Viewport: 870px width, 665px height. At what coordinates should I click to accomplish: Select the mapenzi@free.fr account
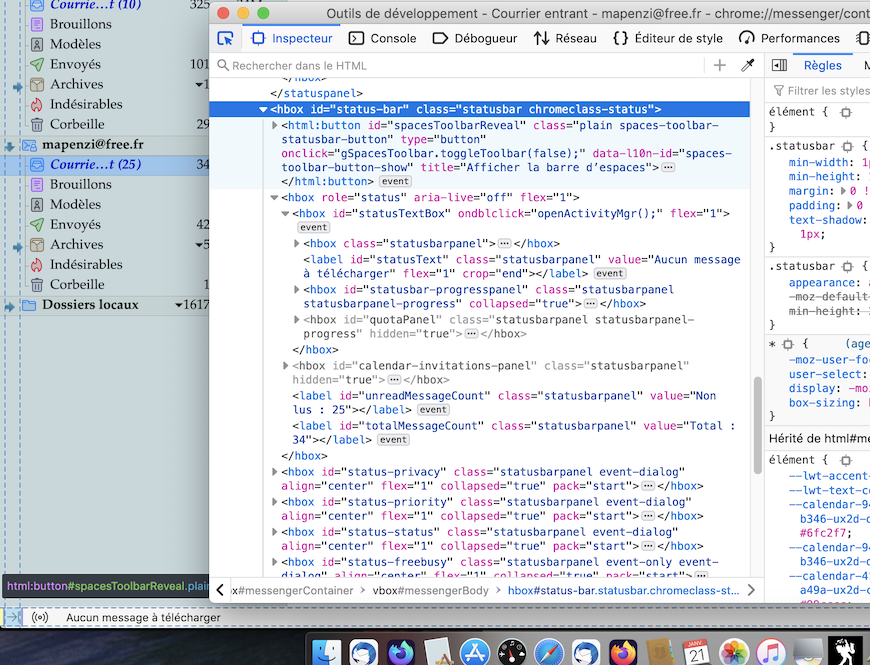click(92, 144)
